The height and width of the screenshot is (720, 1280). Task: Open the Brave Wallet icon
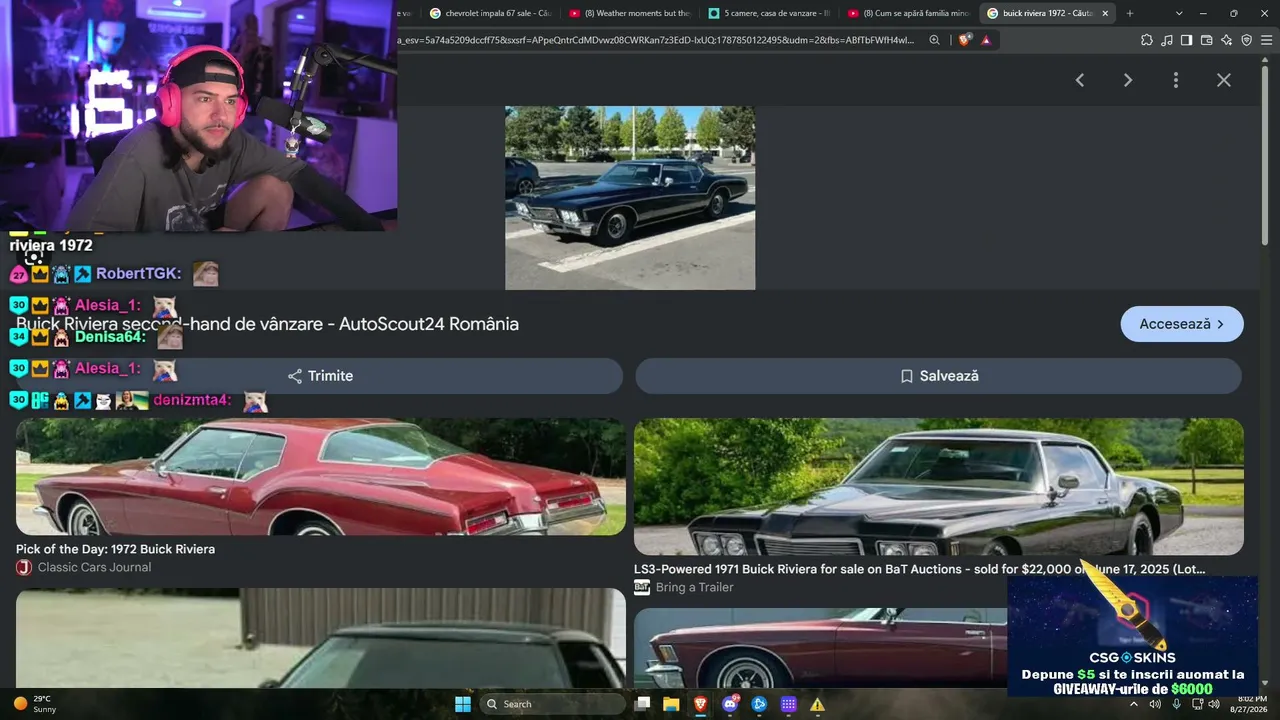point(1206,40)
